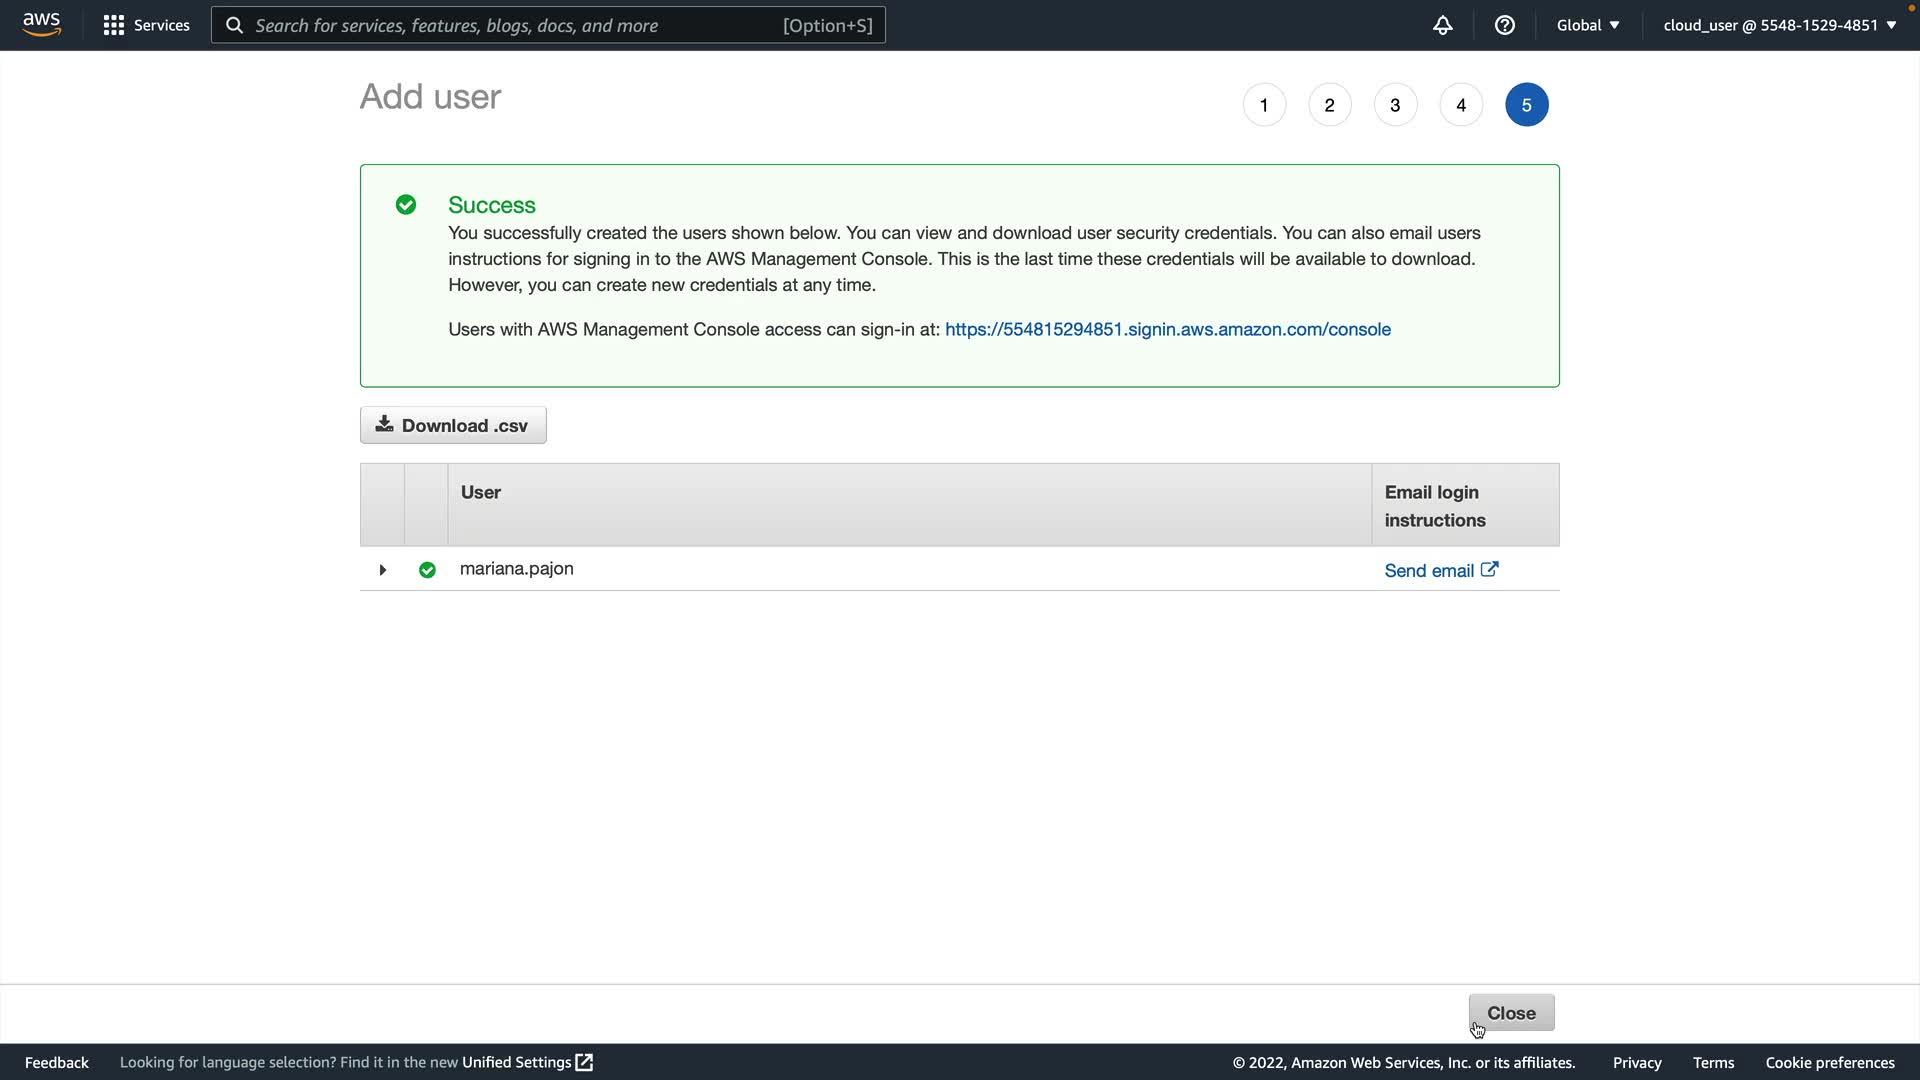Open the Services grid menu
This screenshot has height=1080, width=1920.
point(146,25)
